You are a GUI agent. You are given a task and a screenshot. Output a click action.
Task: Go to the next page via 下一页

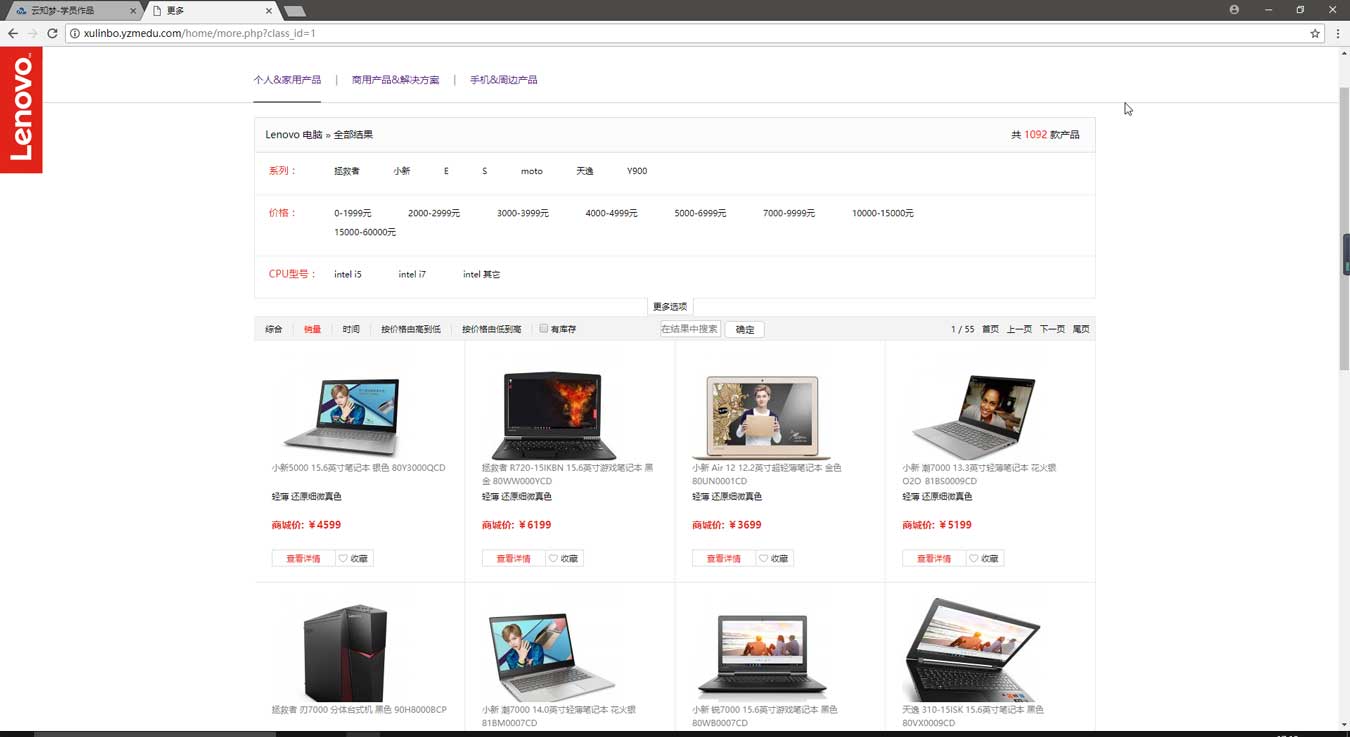(1052, 329)
